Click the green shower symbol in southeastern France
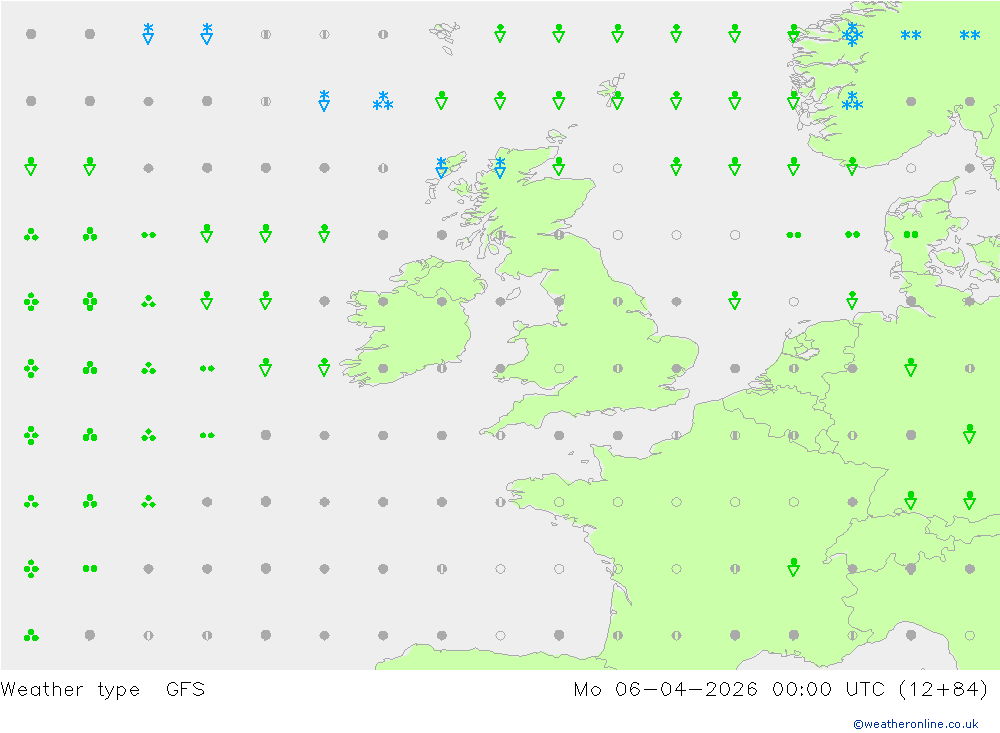 point(793,567)
